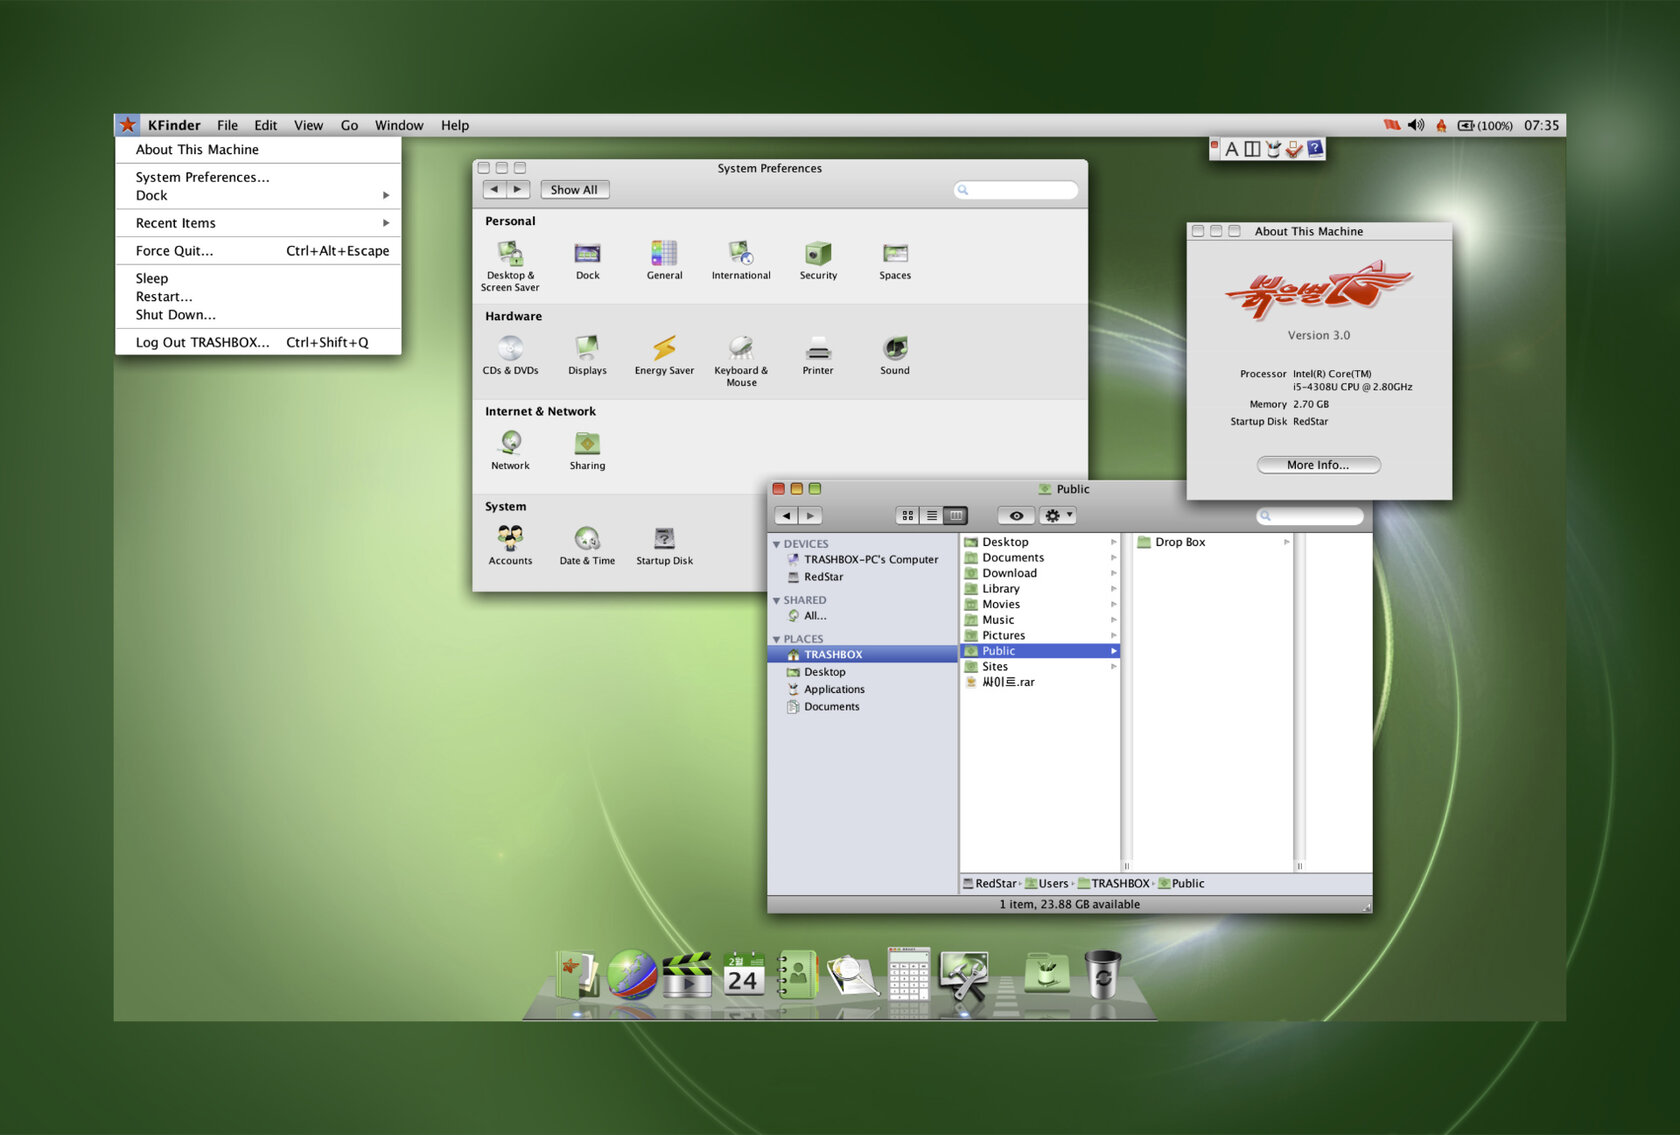Collapse the DEVICES sidebar section
This screenshot has height=1135, width=1680.
coord(777,544)
